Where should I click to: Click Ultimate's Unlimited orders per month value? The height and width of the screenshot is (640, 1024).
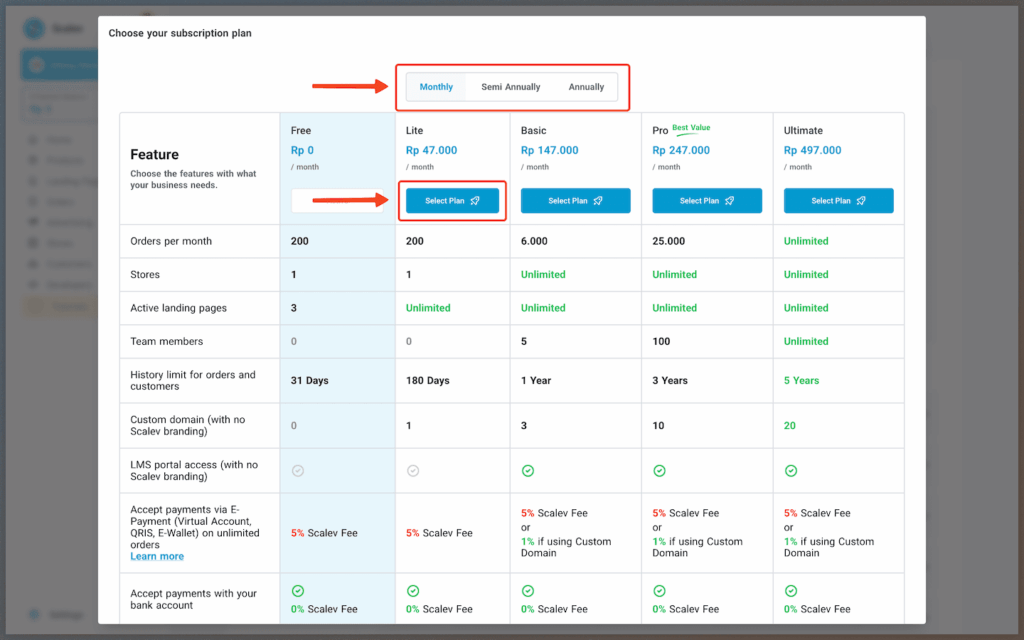806,241
